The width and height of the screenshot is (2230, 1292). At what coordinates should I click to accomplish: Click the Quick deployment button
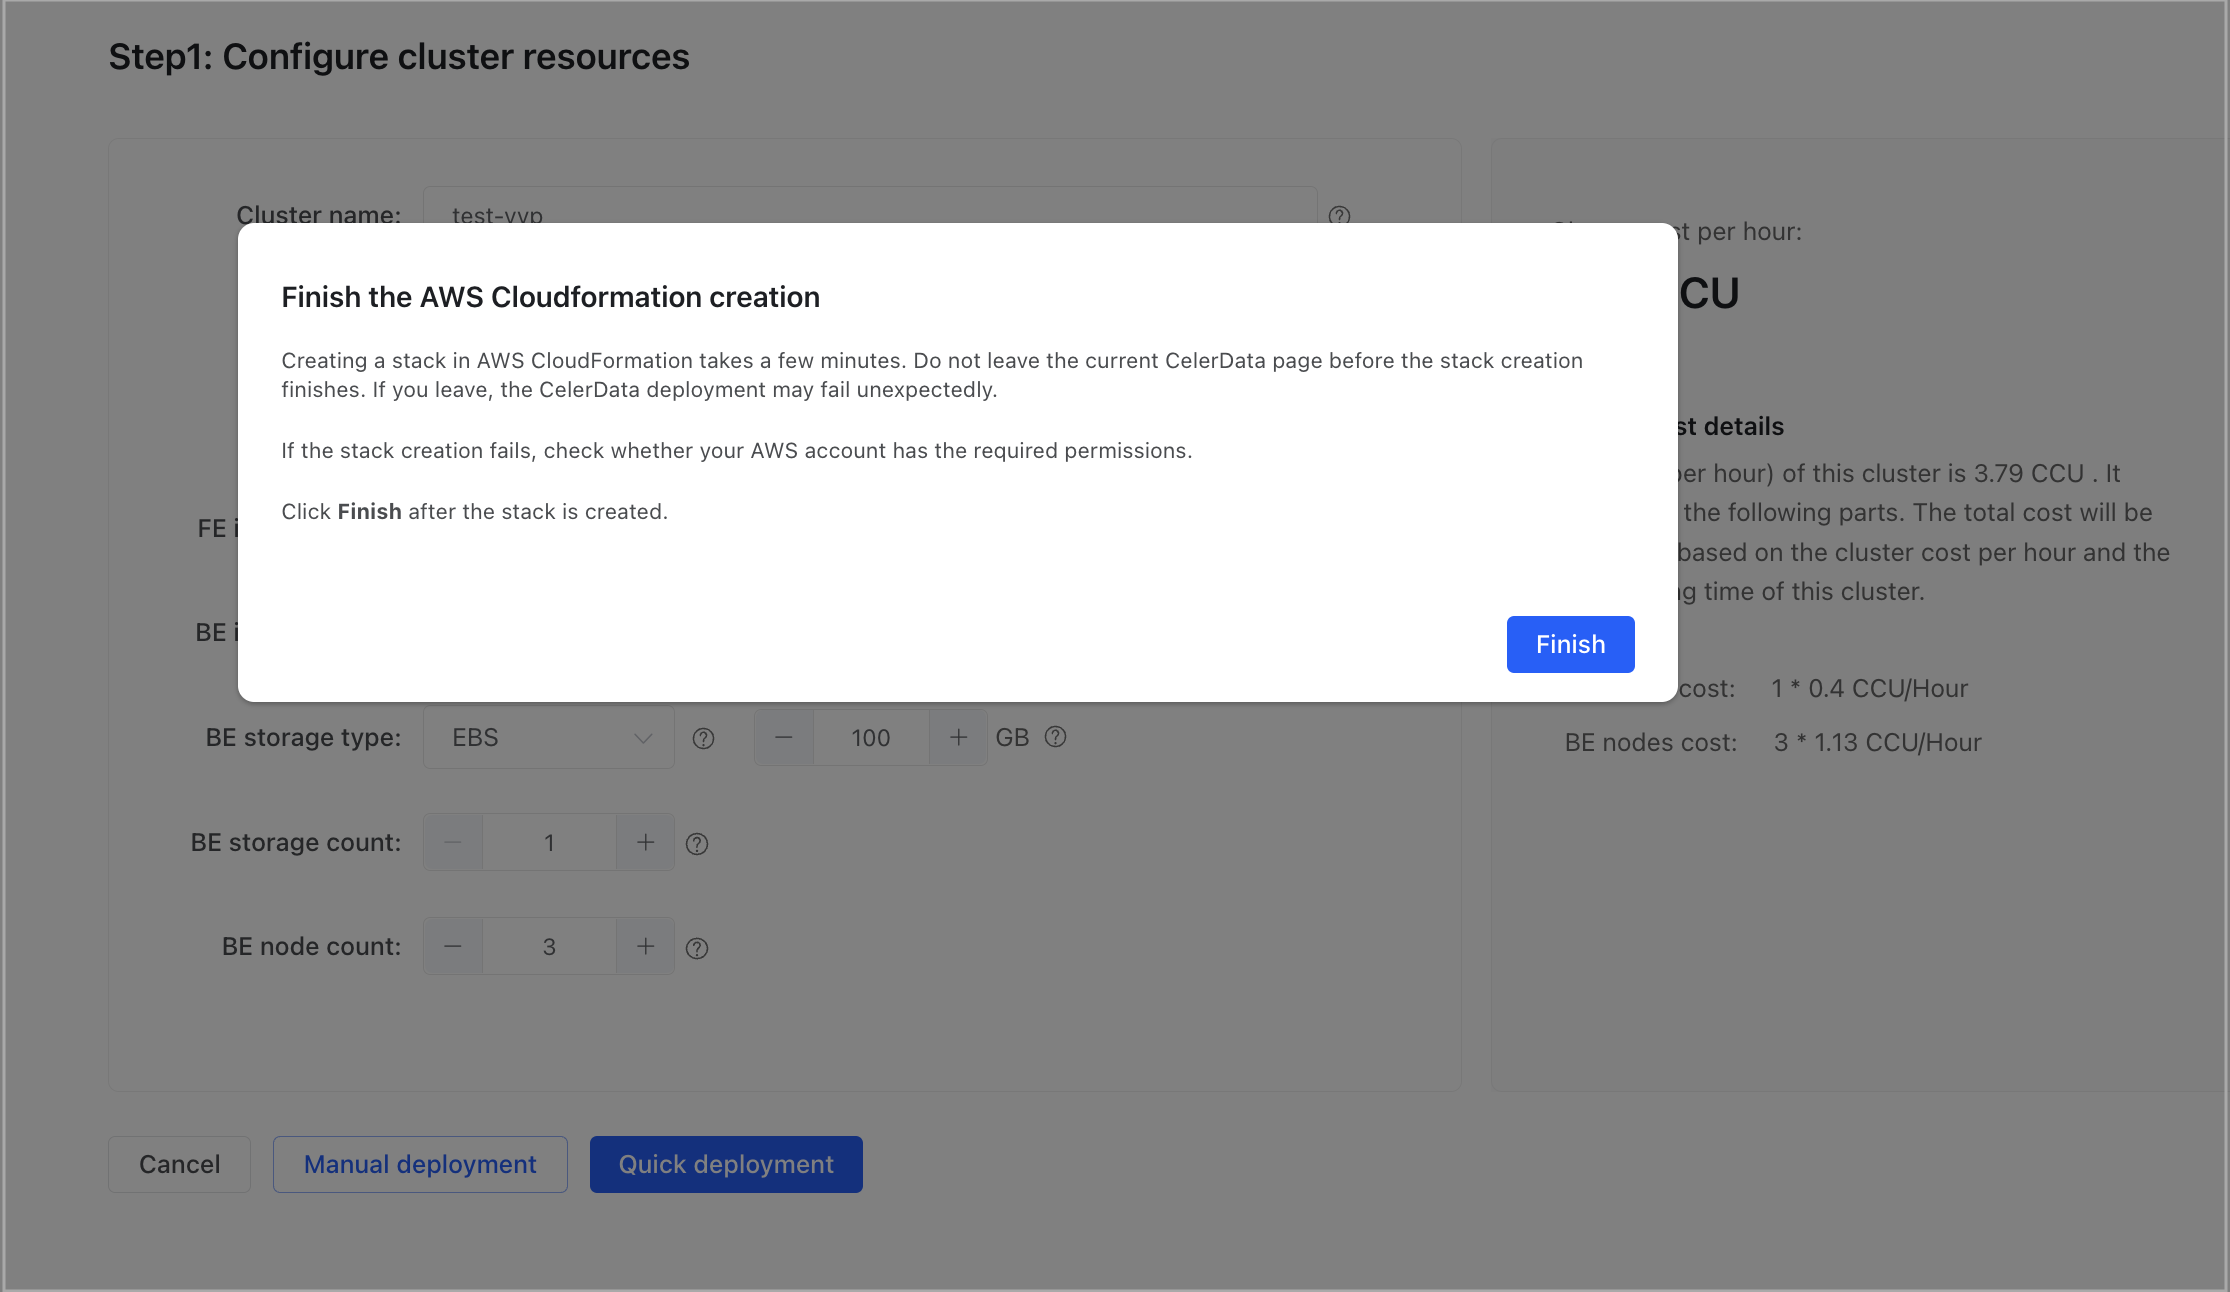click(726, 1164)
